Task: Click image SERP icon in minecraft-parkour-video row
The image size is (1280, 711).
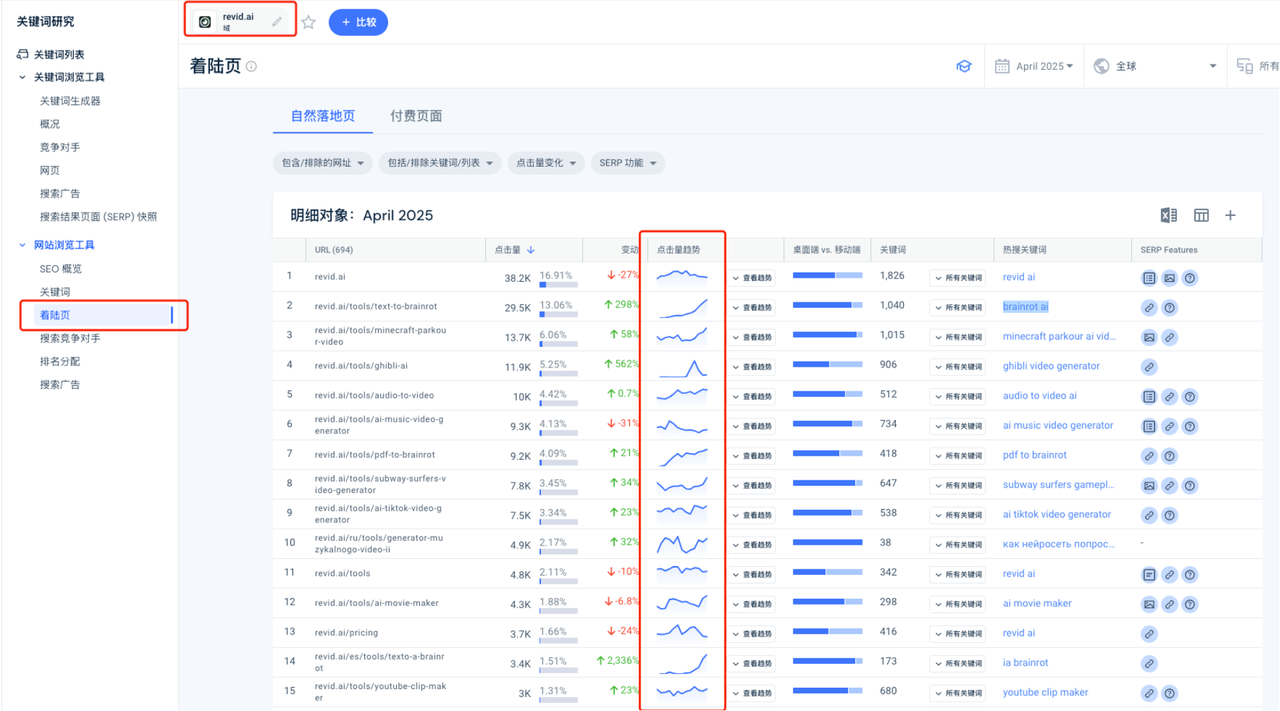Action: pyautogui.click(x=1149, y=337)
